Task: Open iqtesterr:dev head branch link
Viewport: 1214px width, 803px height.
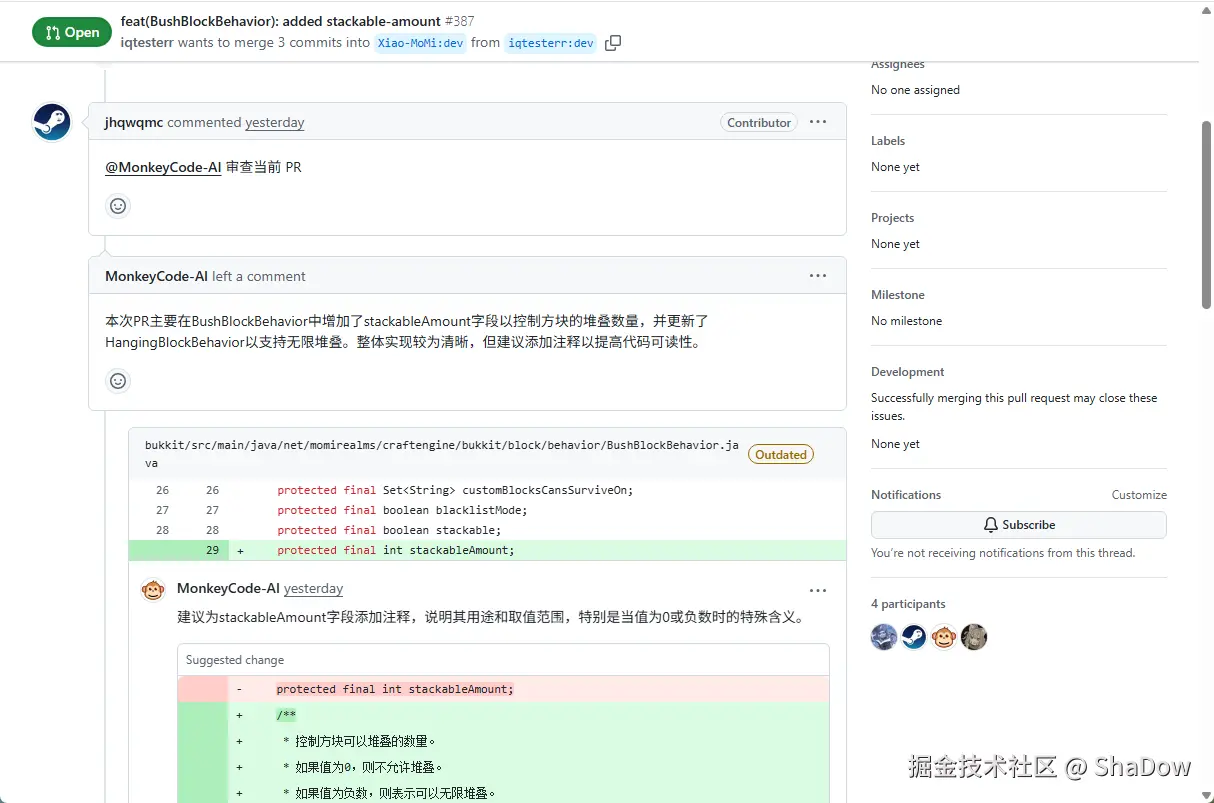Action: click(x=551, y=43)
